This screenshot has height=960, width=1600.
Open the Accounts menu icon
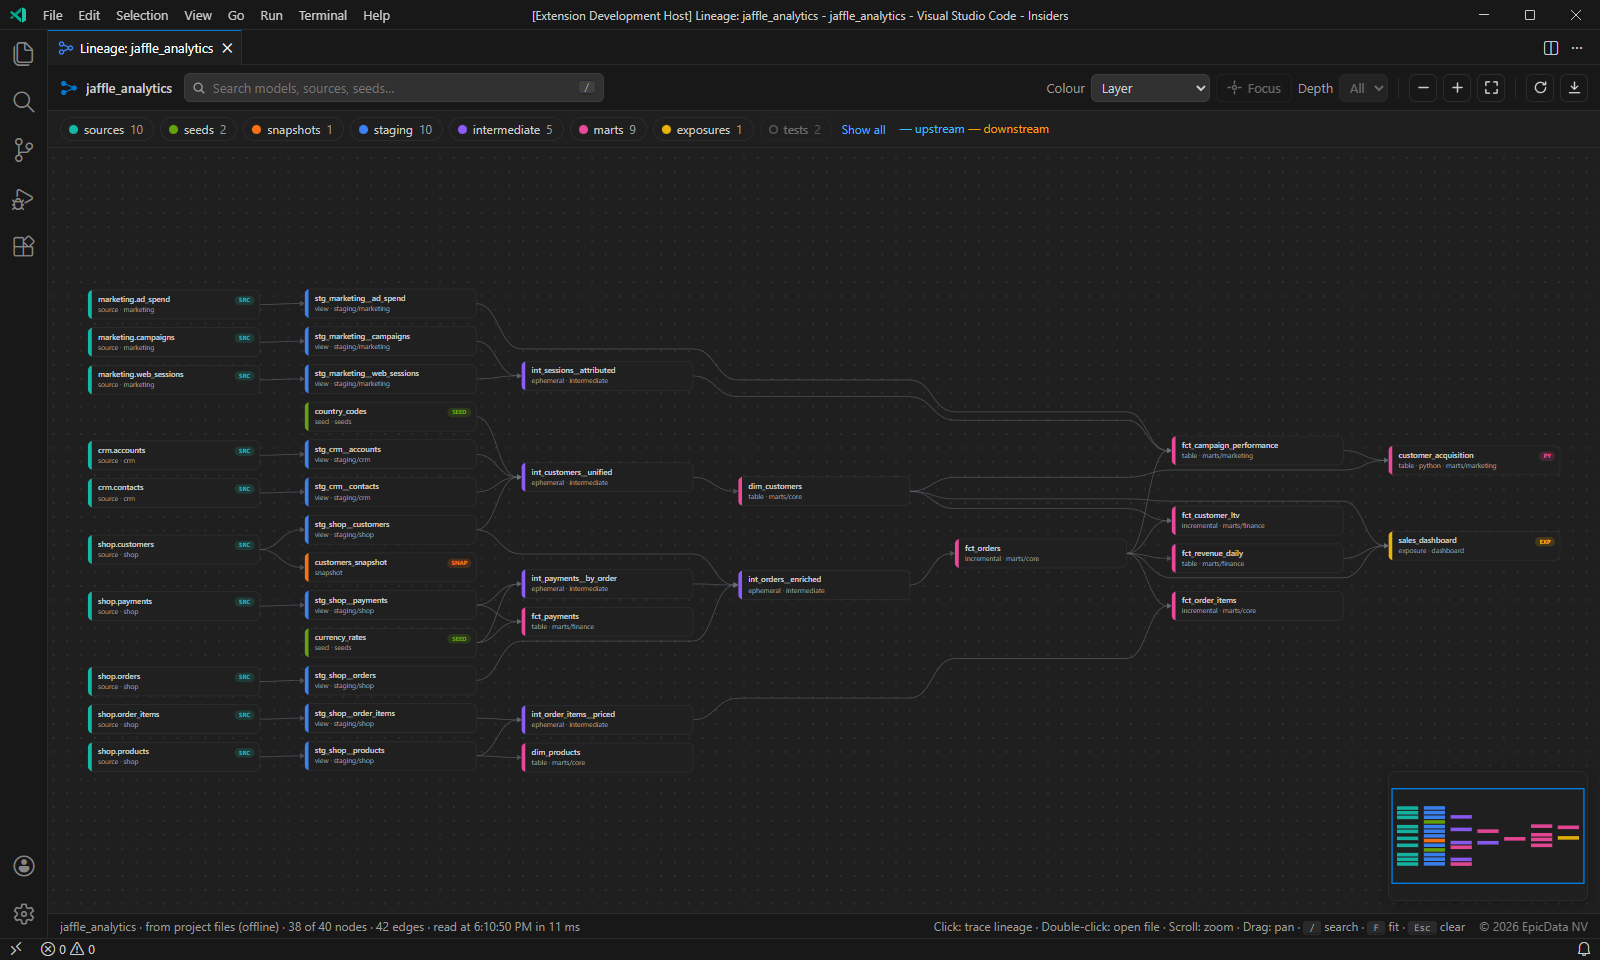[x=23, y=866]
